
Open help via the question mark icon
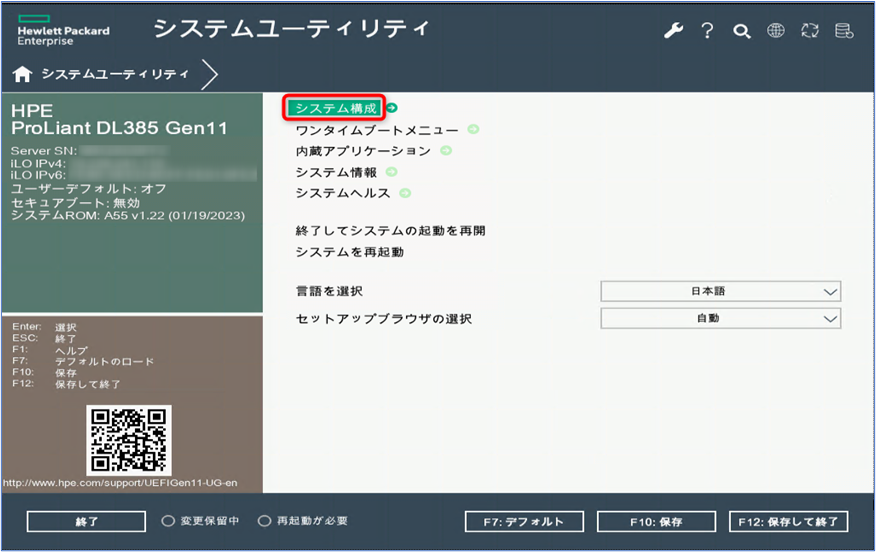pos(707,30)
